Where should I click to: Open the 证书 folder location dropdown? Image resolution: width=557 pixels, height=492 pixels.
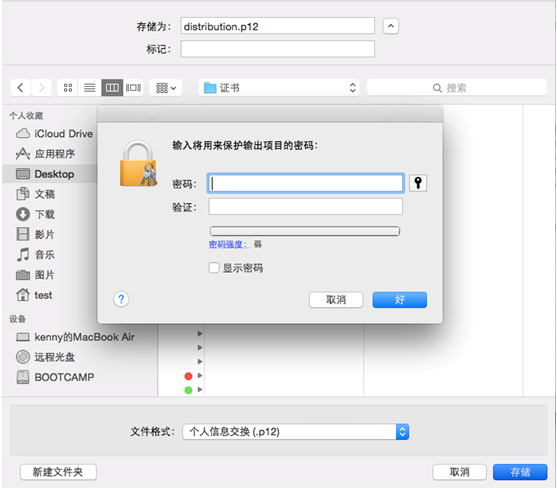[279, 87]
